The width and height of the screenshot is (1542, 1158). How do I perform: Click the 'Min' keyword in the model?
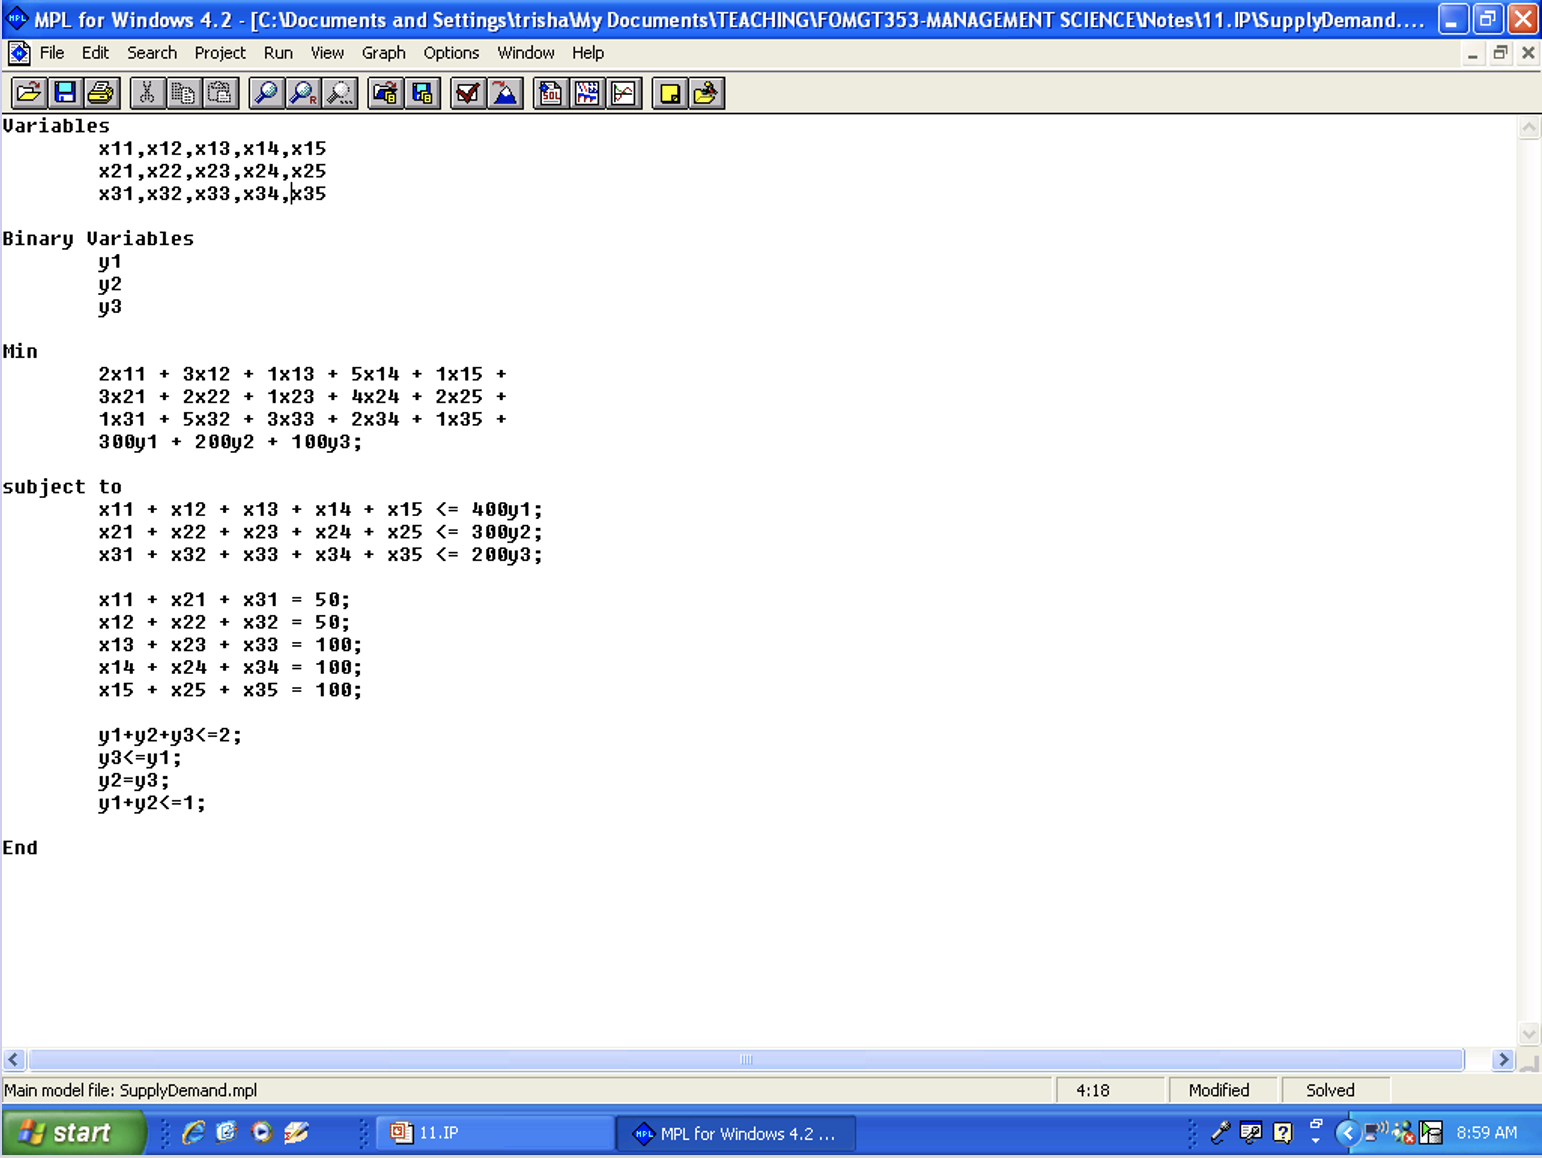click(20, 352)
